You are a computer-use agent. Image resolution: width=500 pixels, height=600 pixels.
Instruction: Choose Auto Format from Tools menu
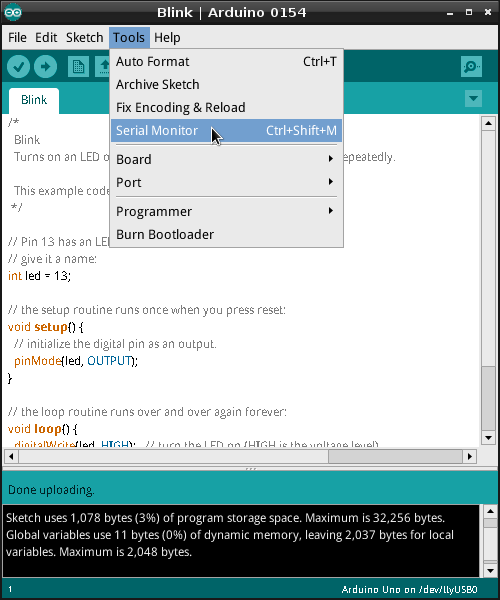(x=226, y=61)
